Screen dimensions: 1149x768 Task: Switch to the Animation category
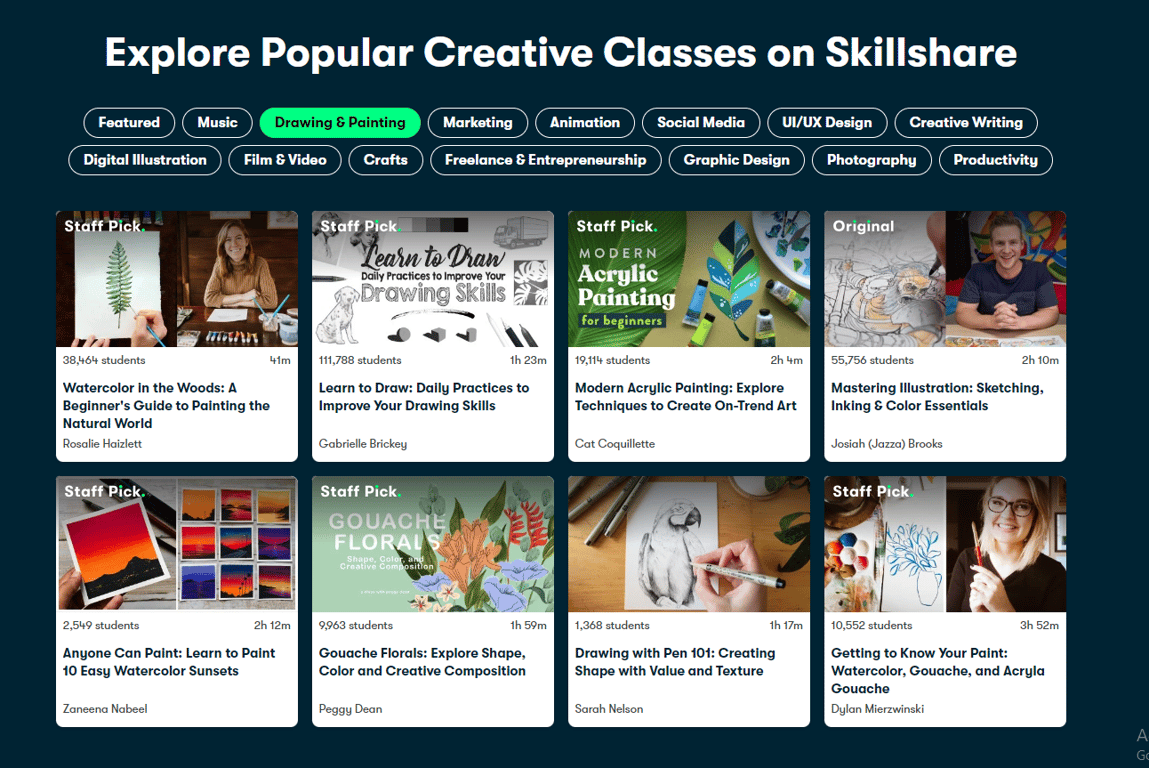click(585, 122)
